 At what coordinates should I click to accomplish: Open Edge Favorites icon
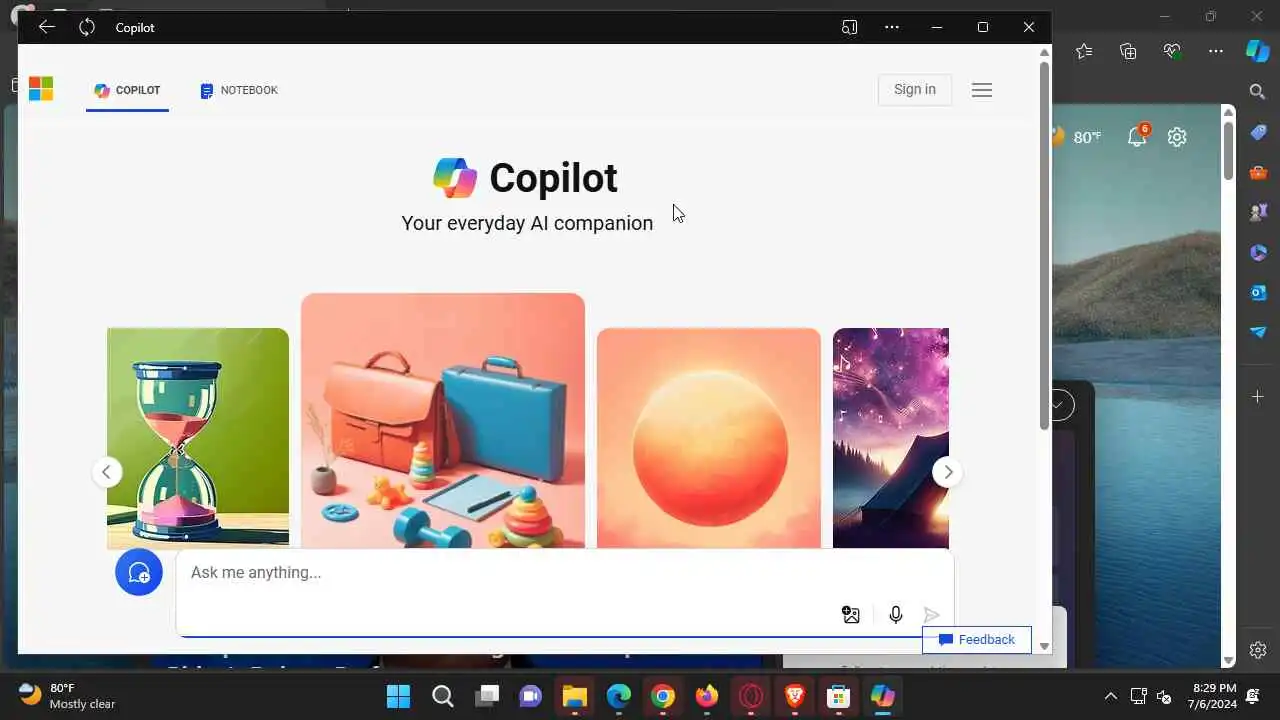click(1084, 51)
